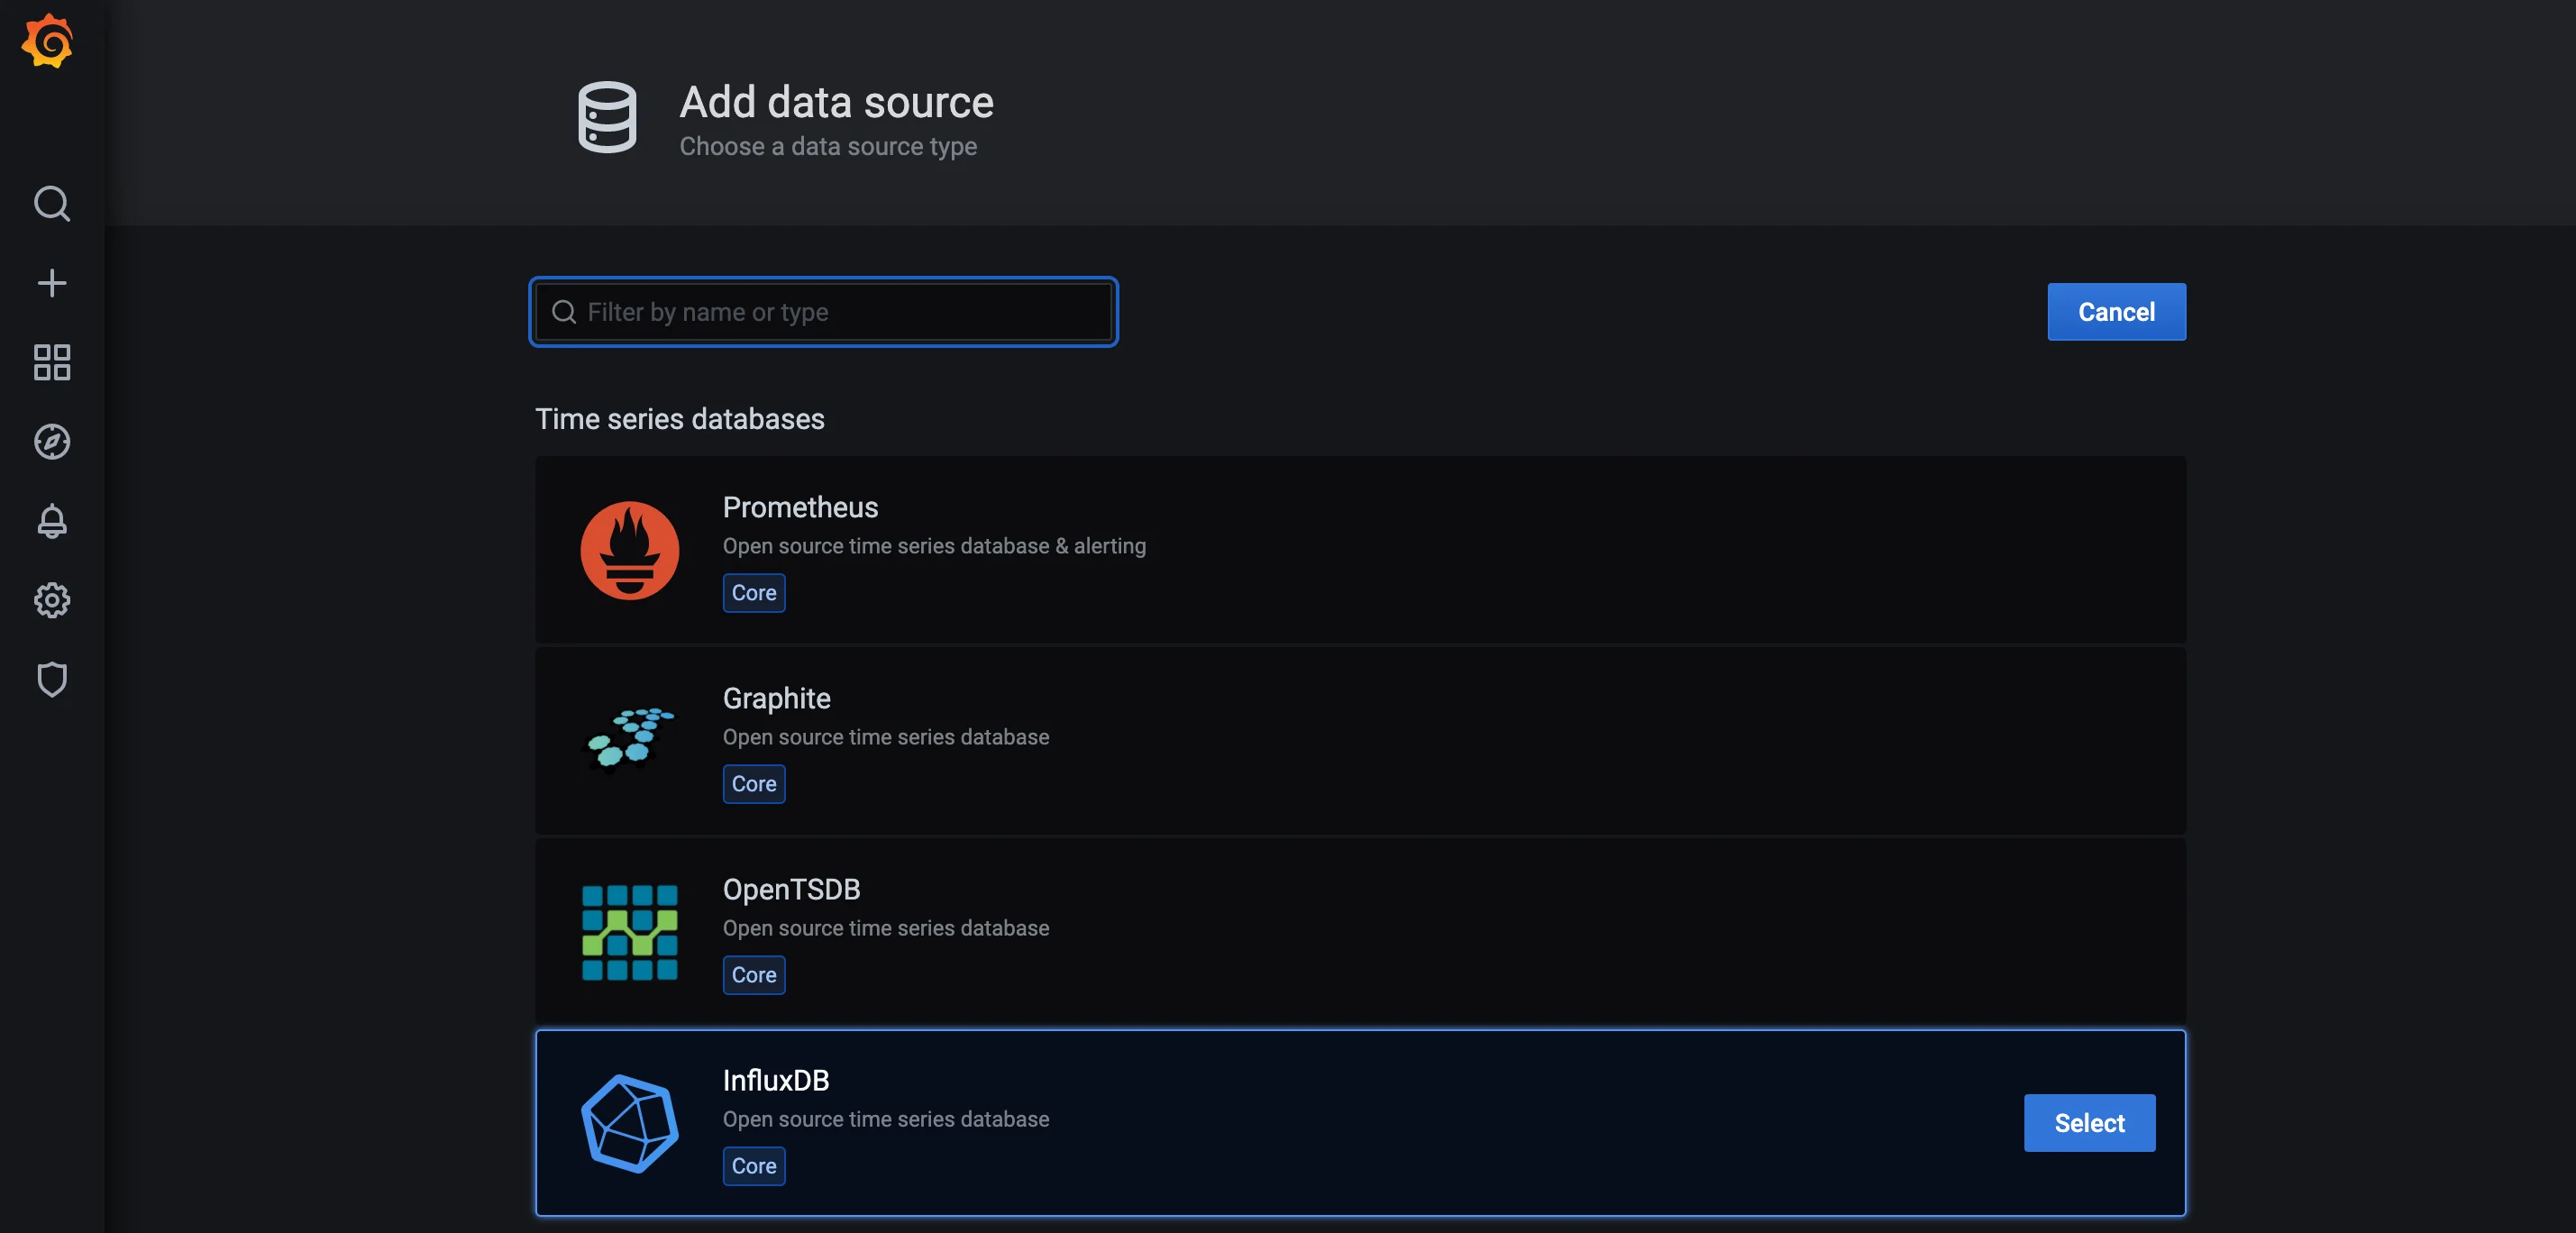Click the Core badge under OpenTSDB

(x=754, y=975)
